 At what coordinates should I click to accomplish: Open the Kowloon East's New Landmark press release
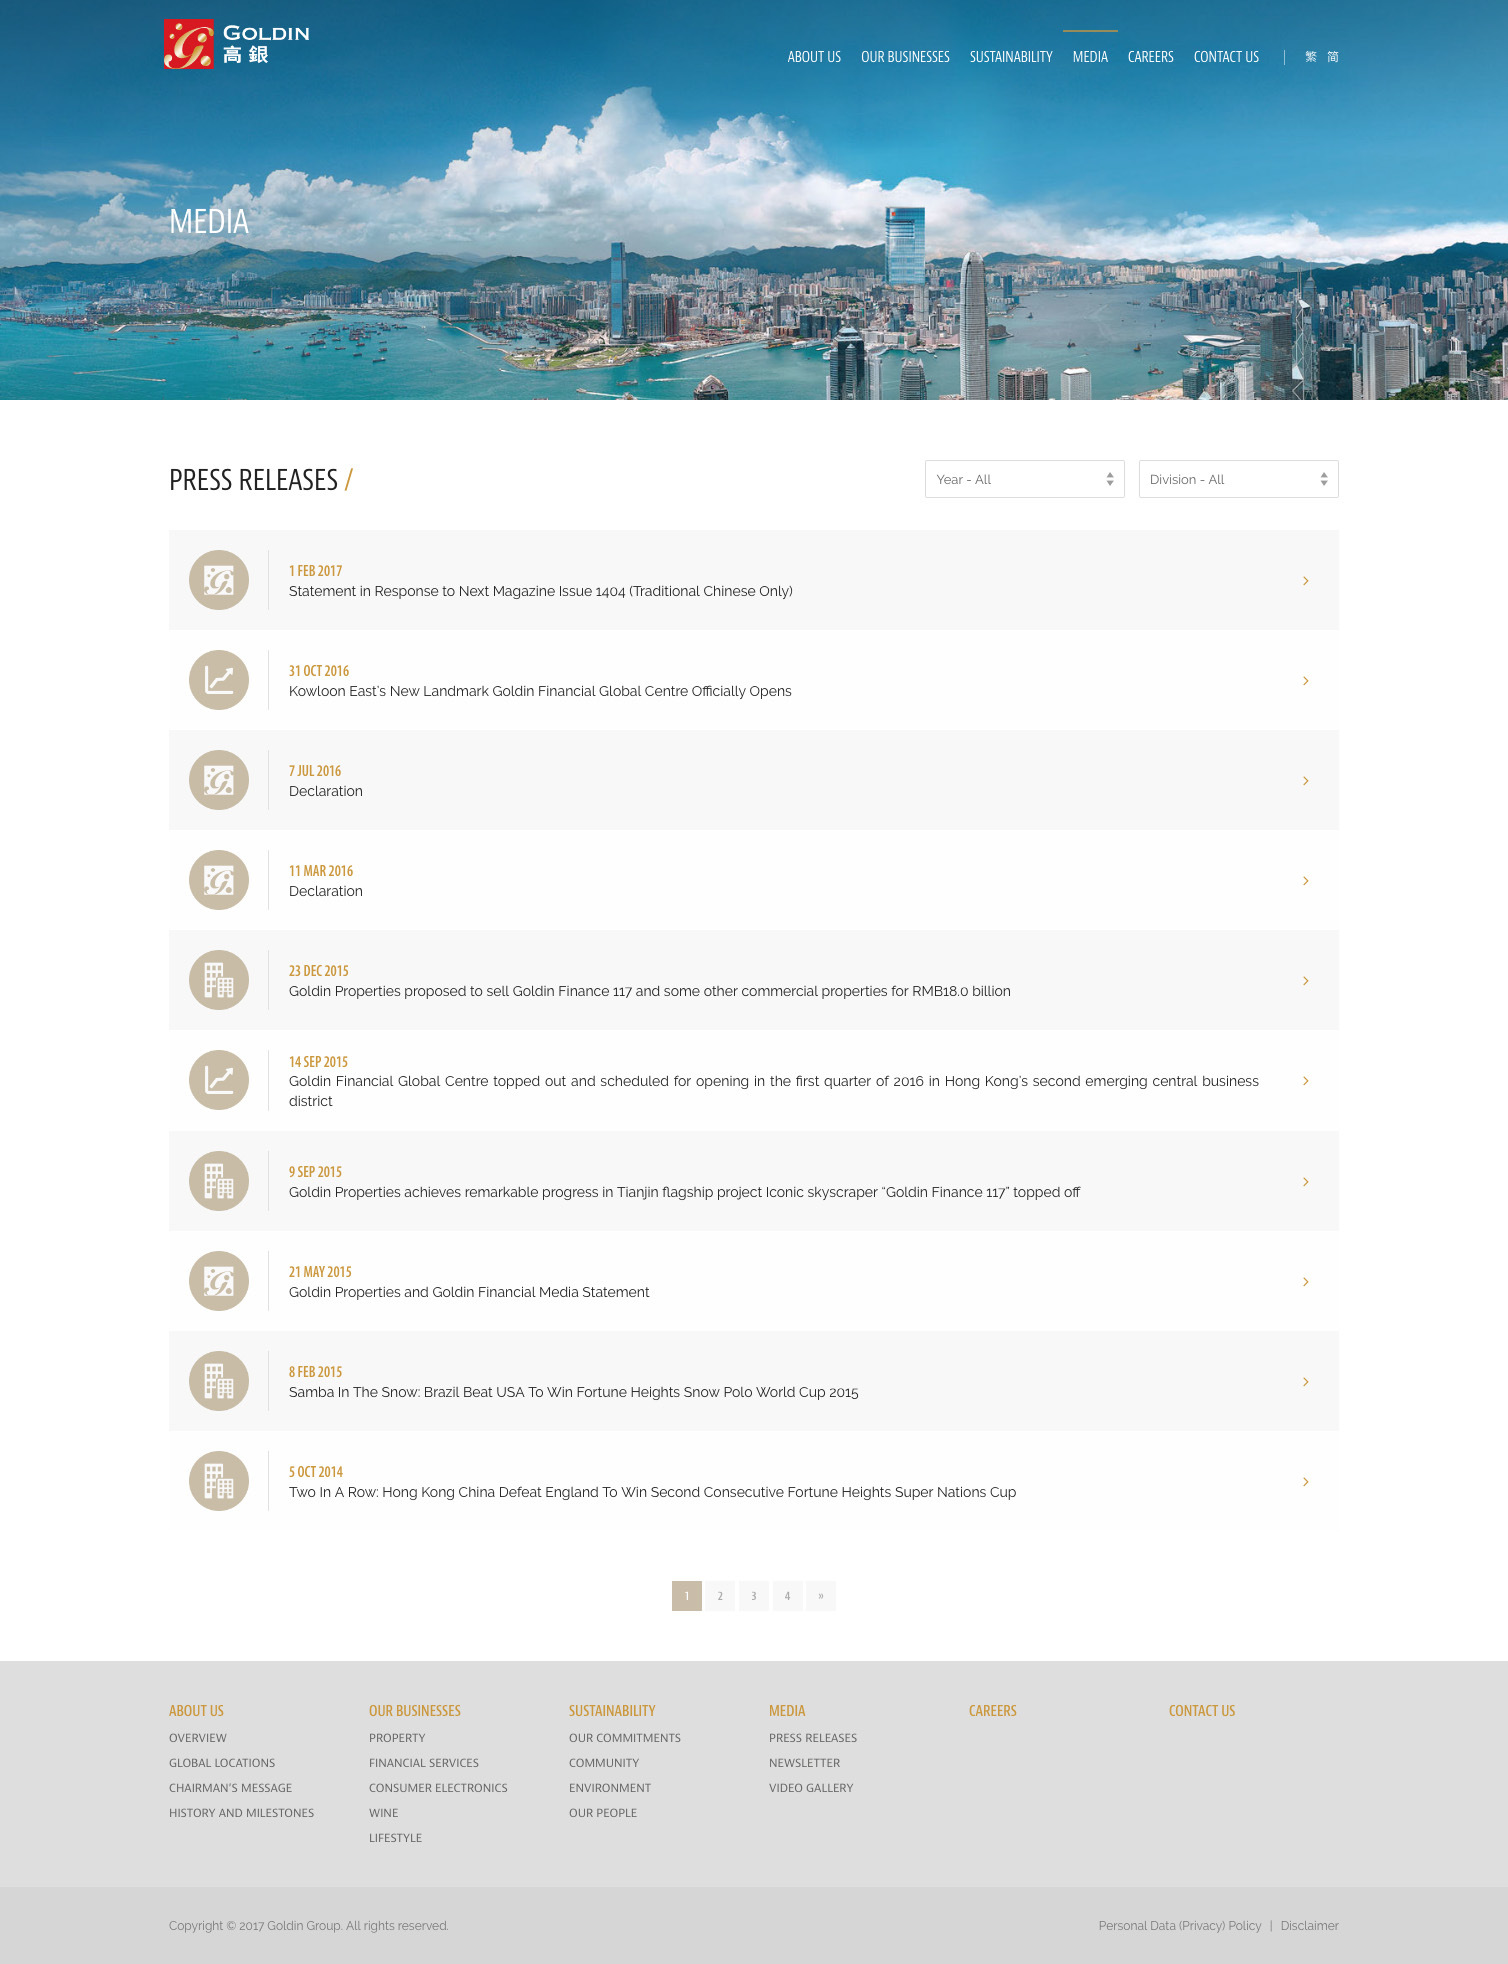[x=540, y=691]
